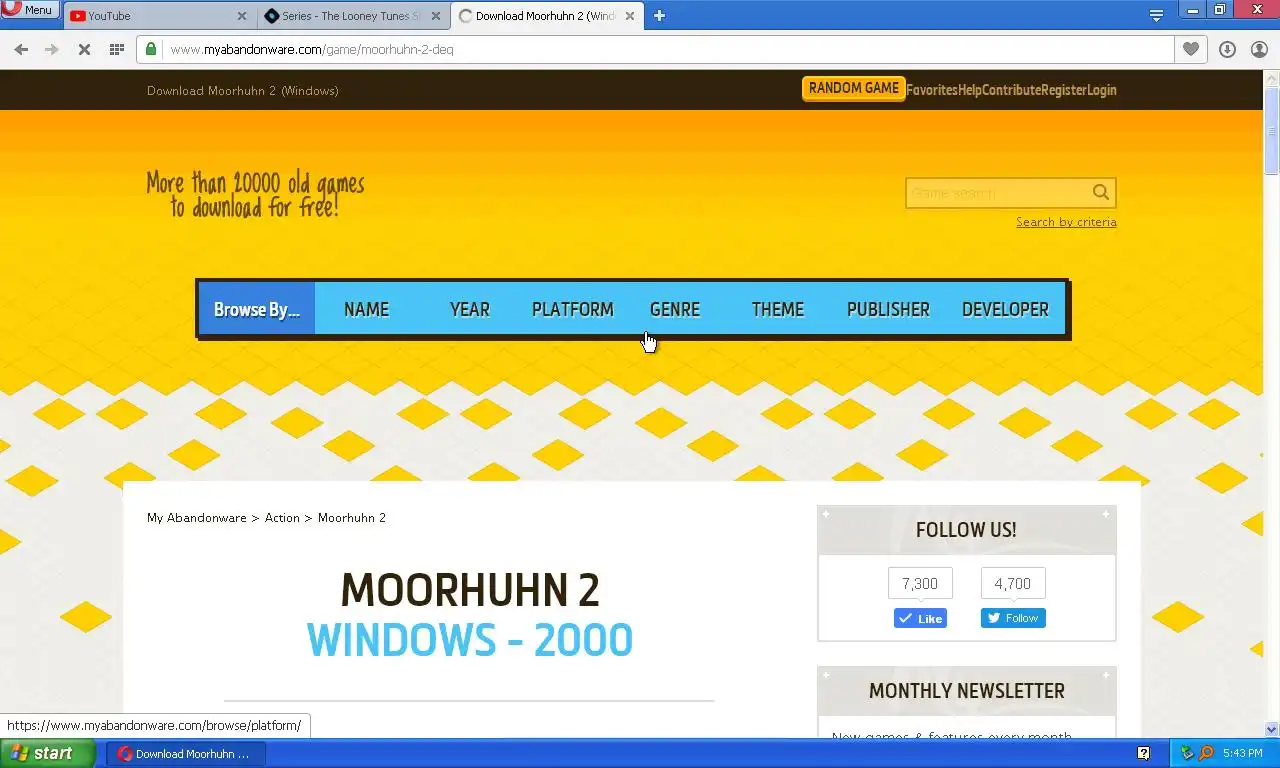This screenshot has height=768, width=1280.
Task: Click the Download Moorhuhn 2 (Windows) header text
Action: coord(243,91)
